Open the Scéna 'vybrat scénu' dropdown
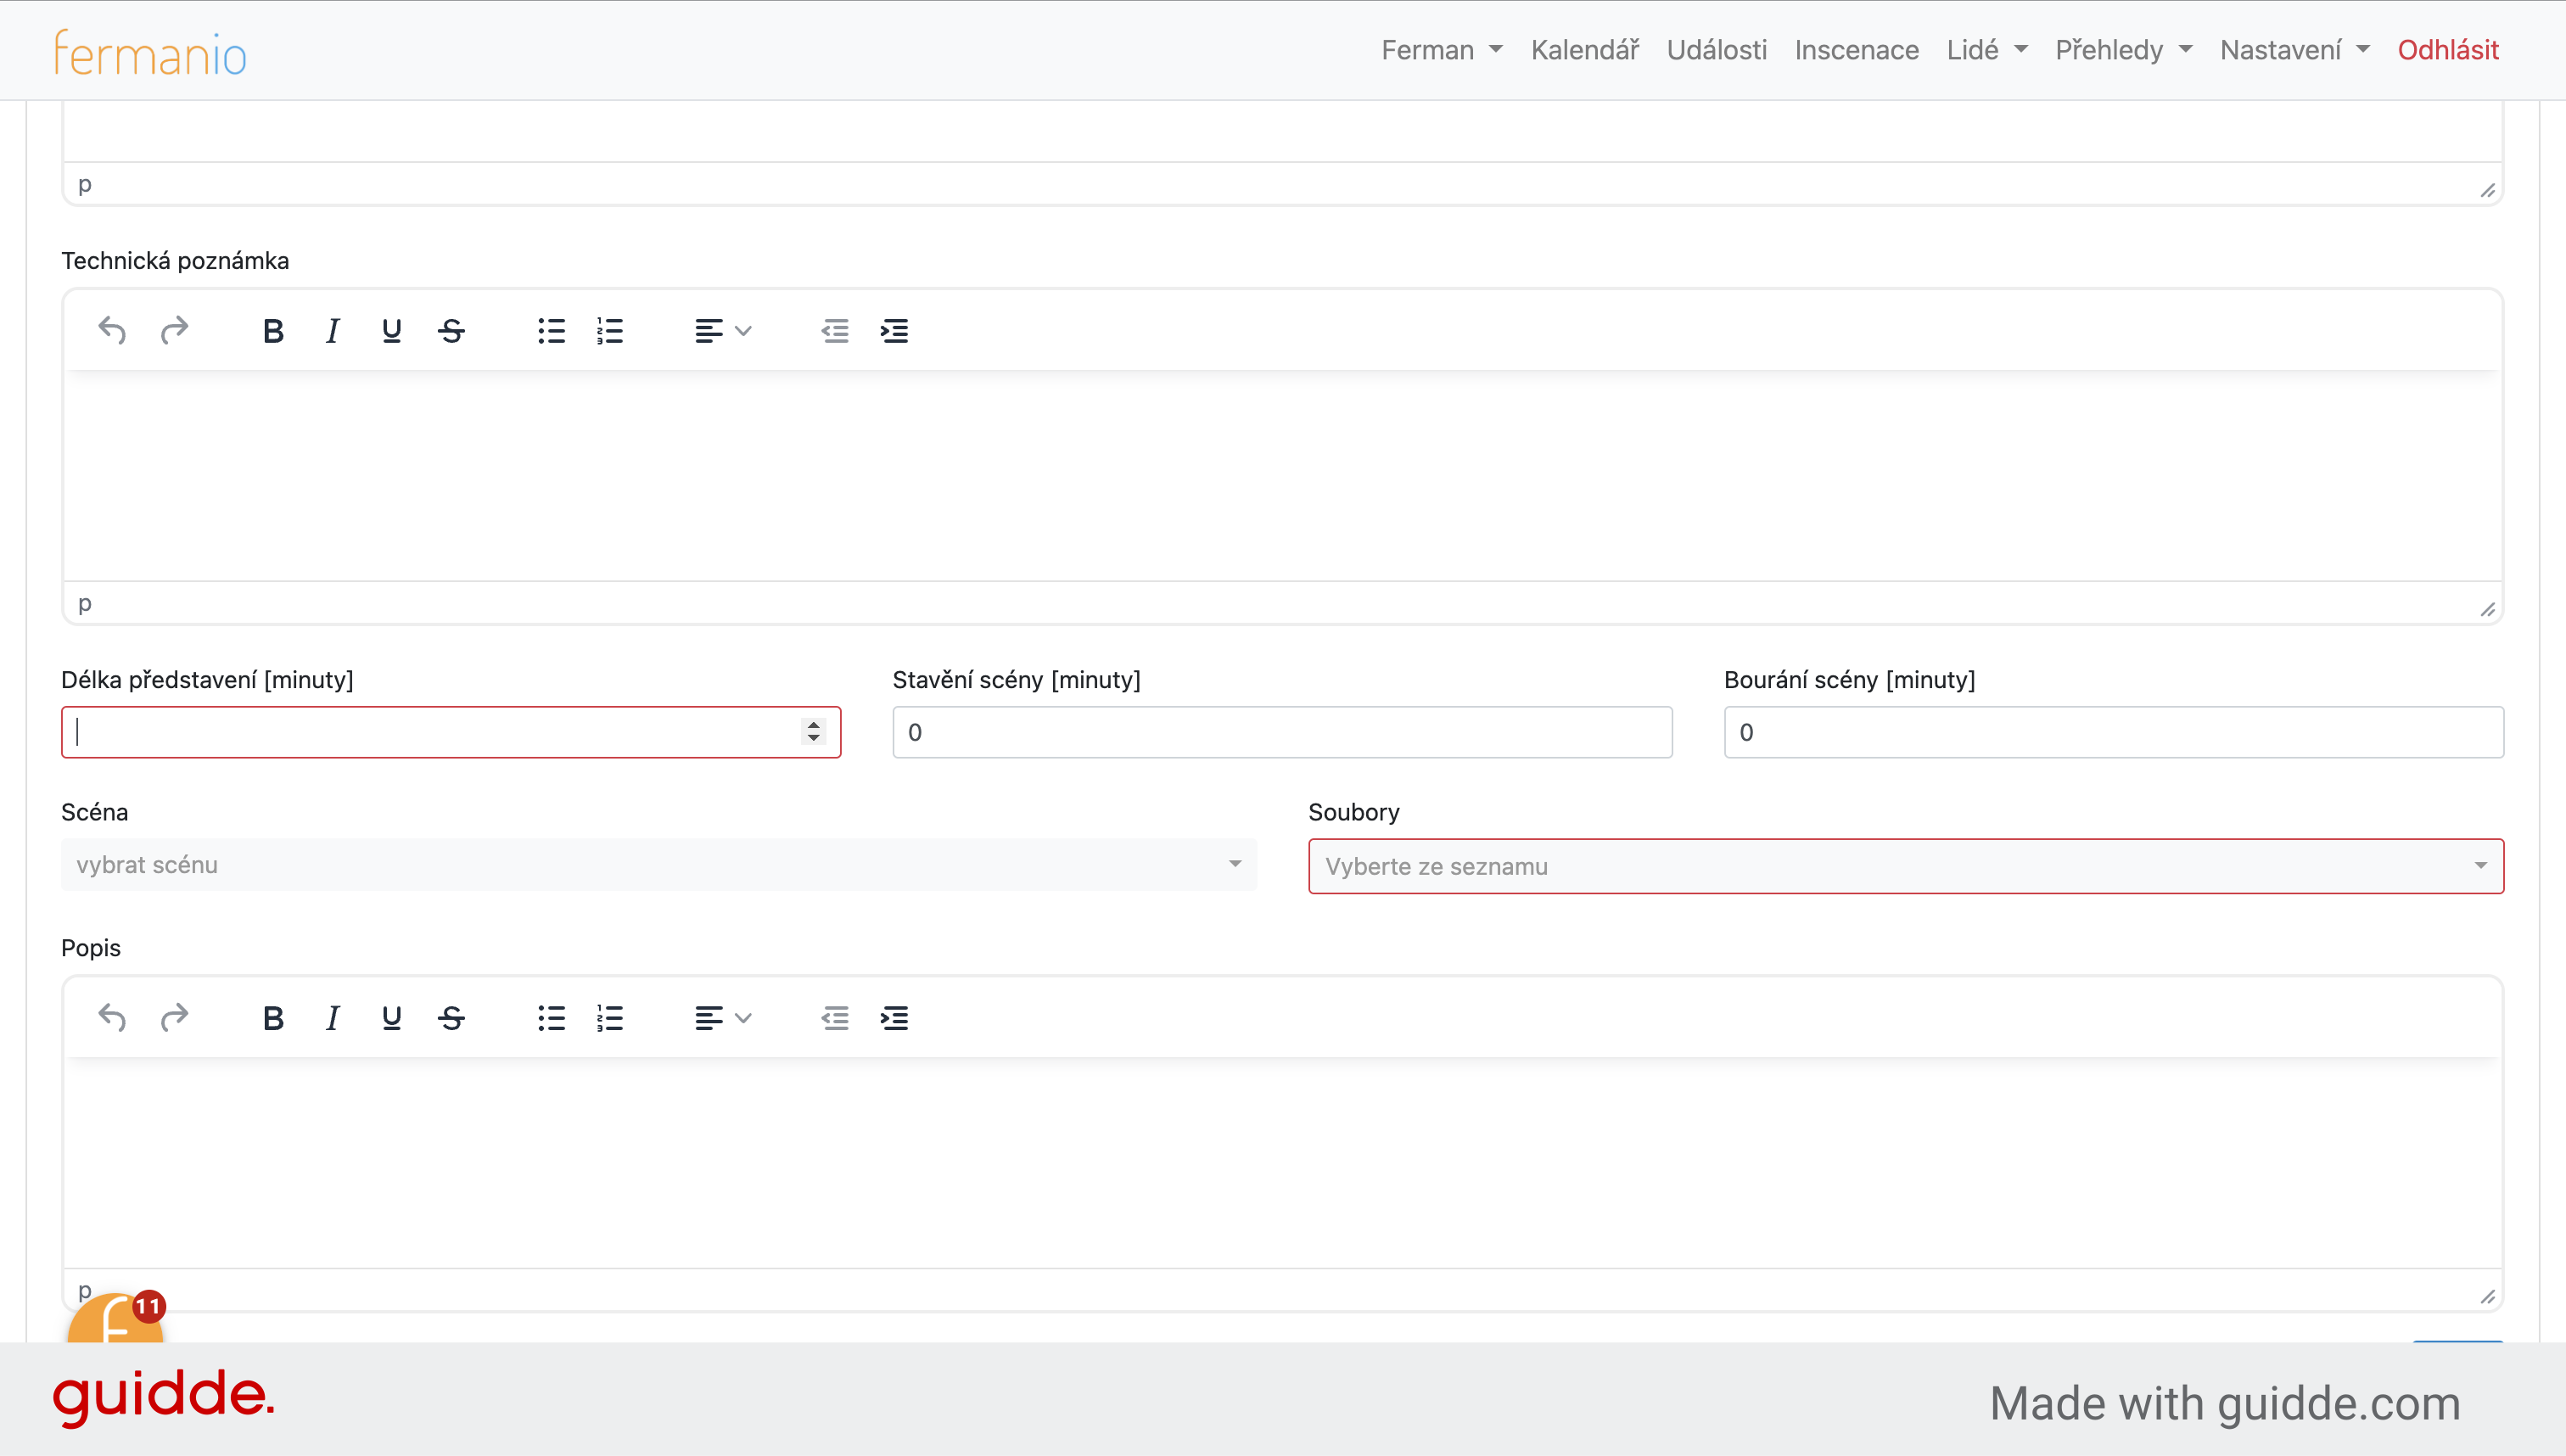This screenshot has height=1456, width=2566. tap(659, 865)
